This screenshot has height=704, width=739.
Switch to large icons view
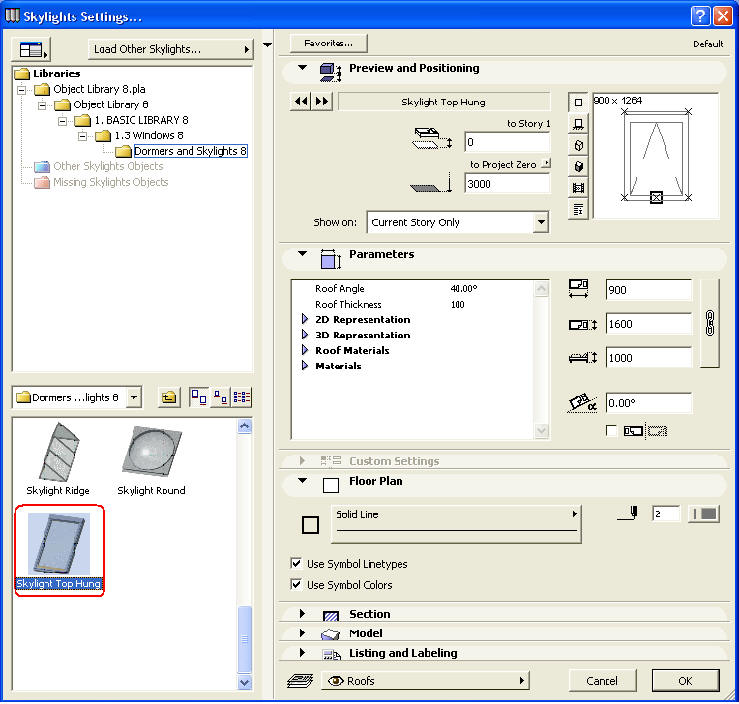[198, 398]
